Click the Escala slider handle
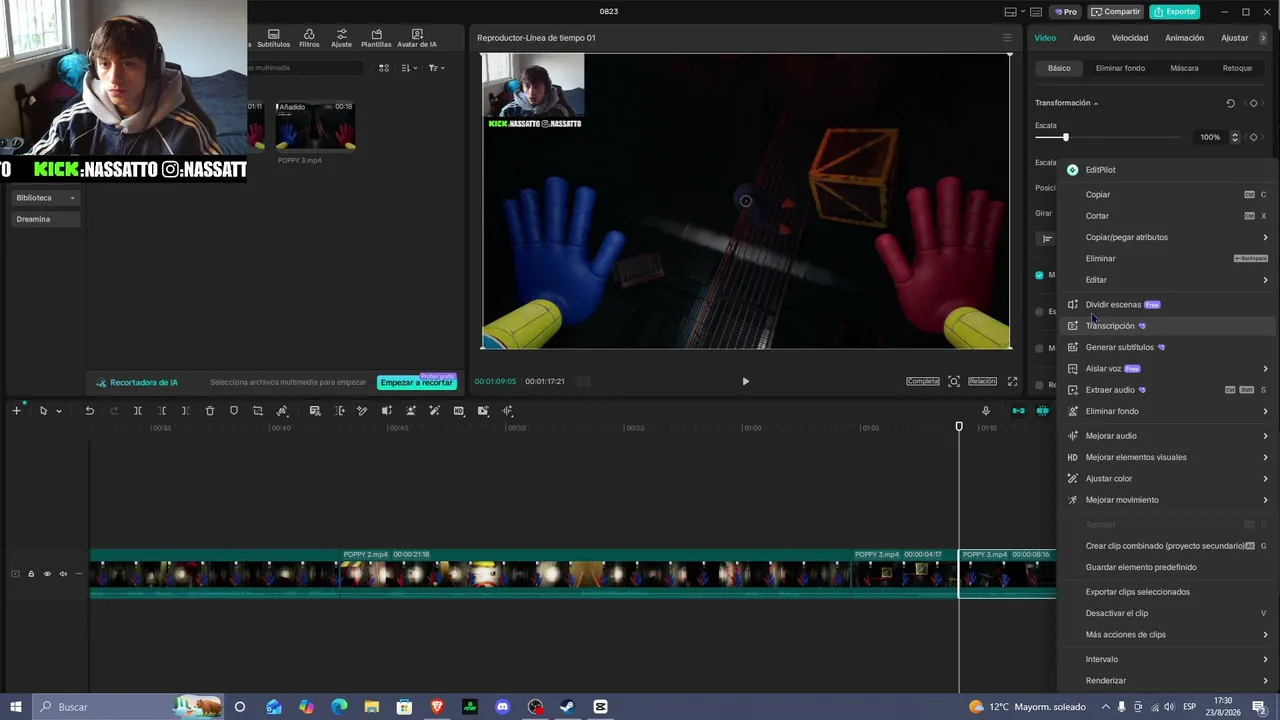The width and height of the screenshot is (1280, 720). click(x=1065, y=137)
